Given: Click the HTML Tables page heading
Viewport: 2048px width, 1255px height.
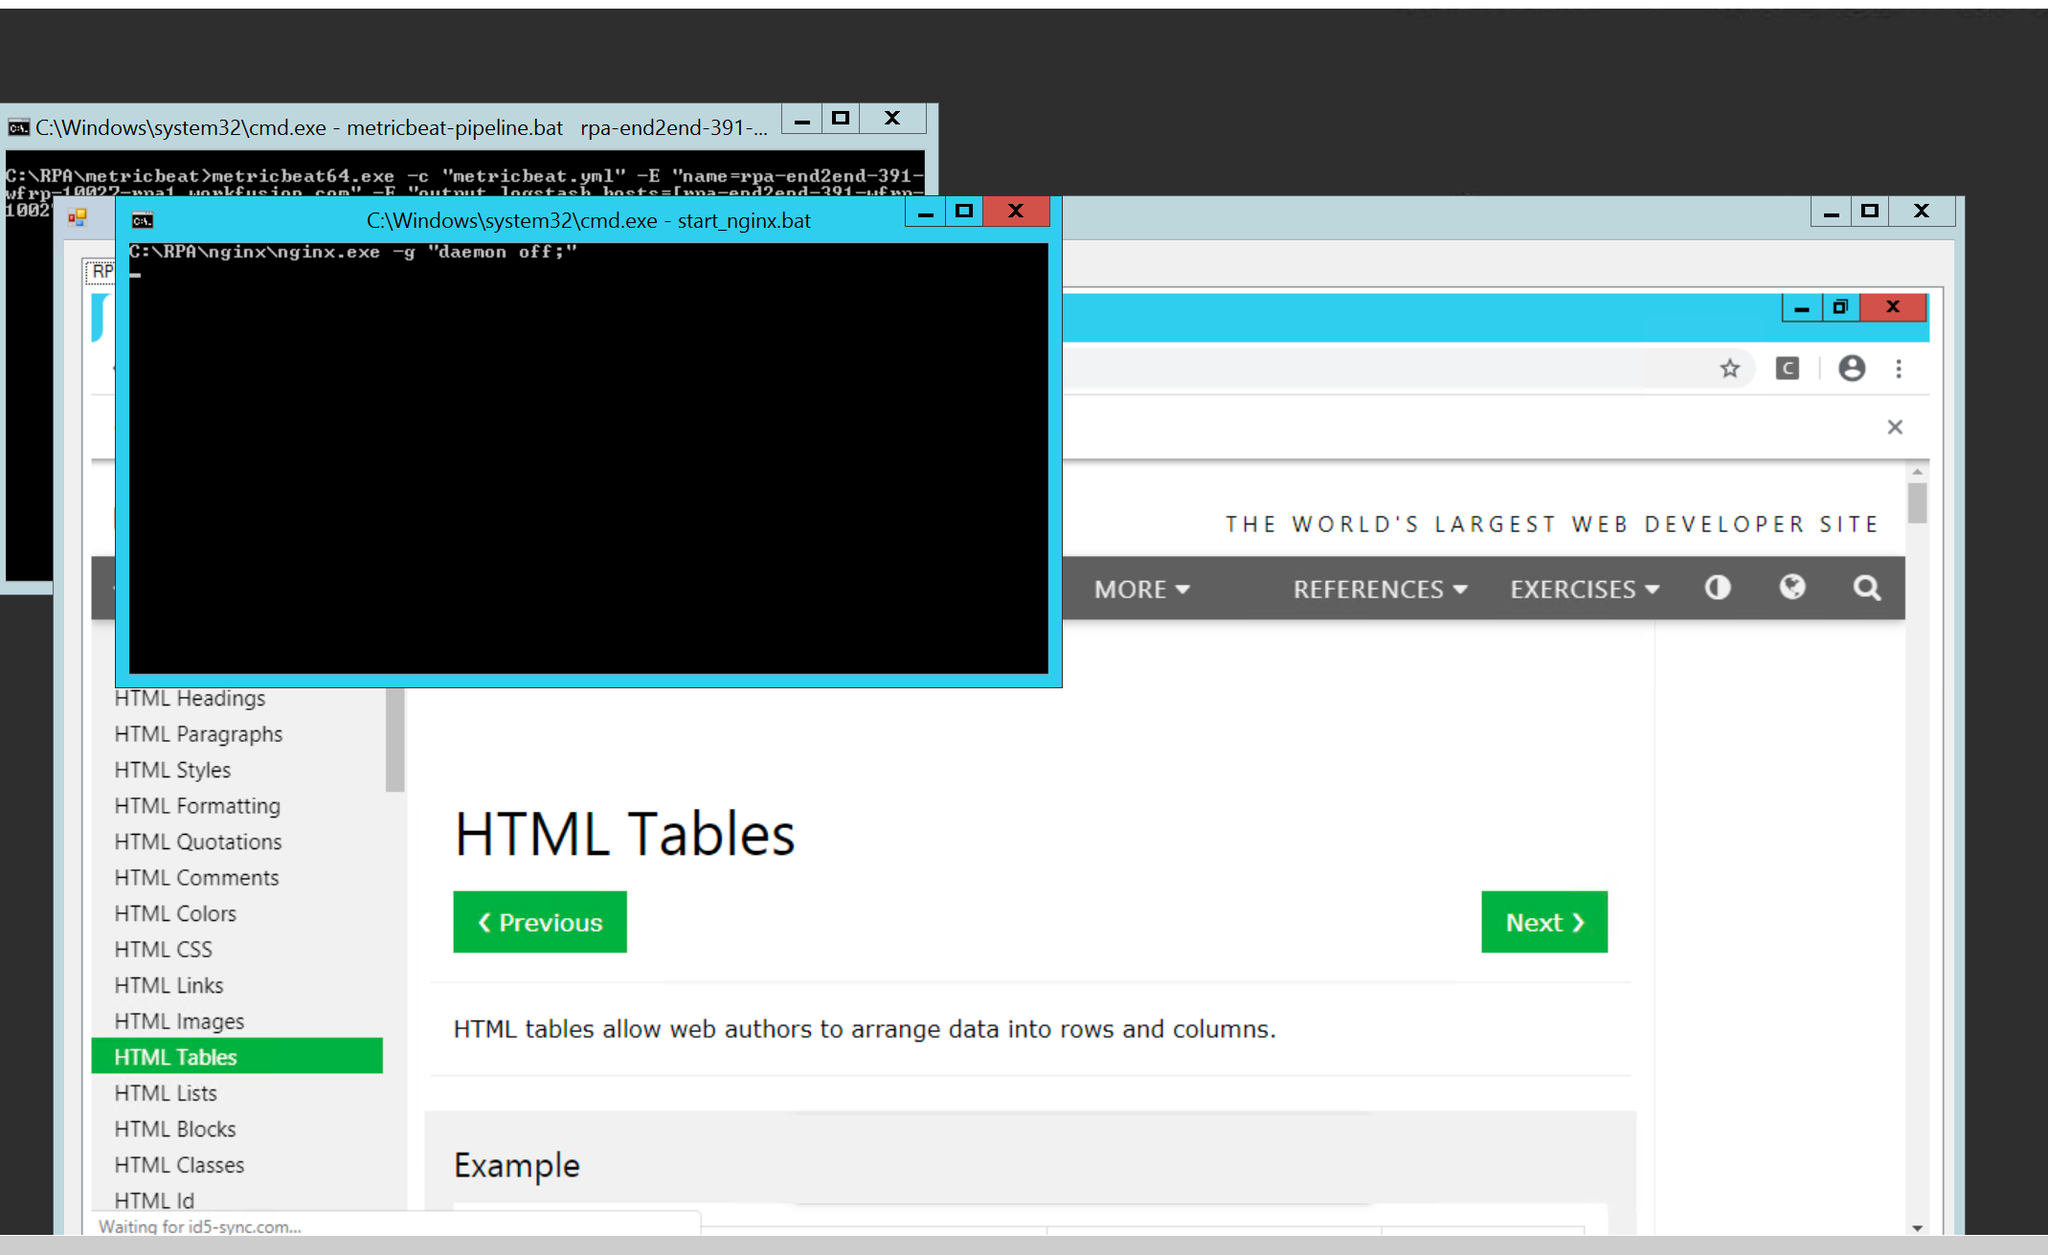Looking at the screenshot, I should pyautogui.click(x=625, y=834).
